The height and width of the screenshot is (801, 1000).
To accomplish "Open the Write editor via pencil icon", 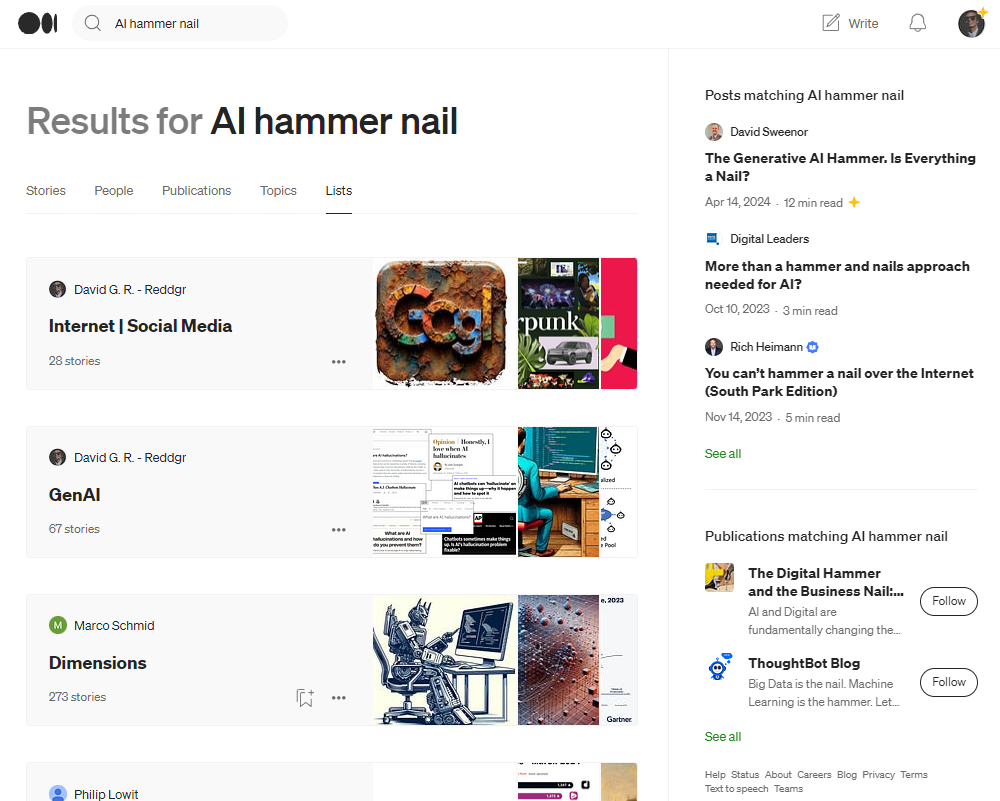I will click(x=848, y=22).
